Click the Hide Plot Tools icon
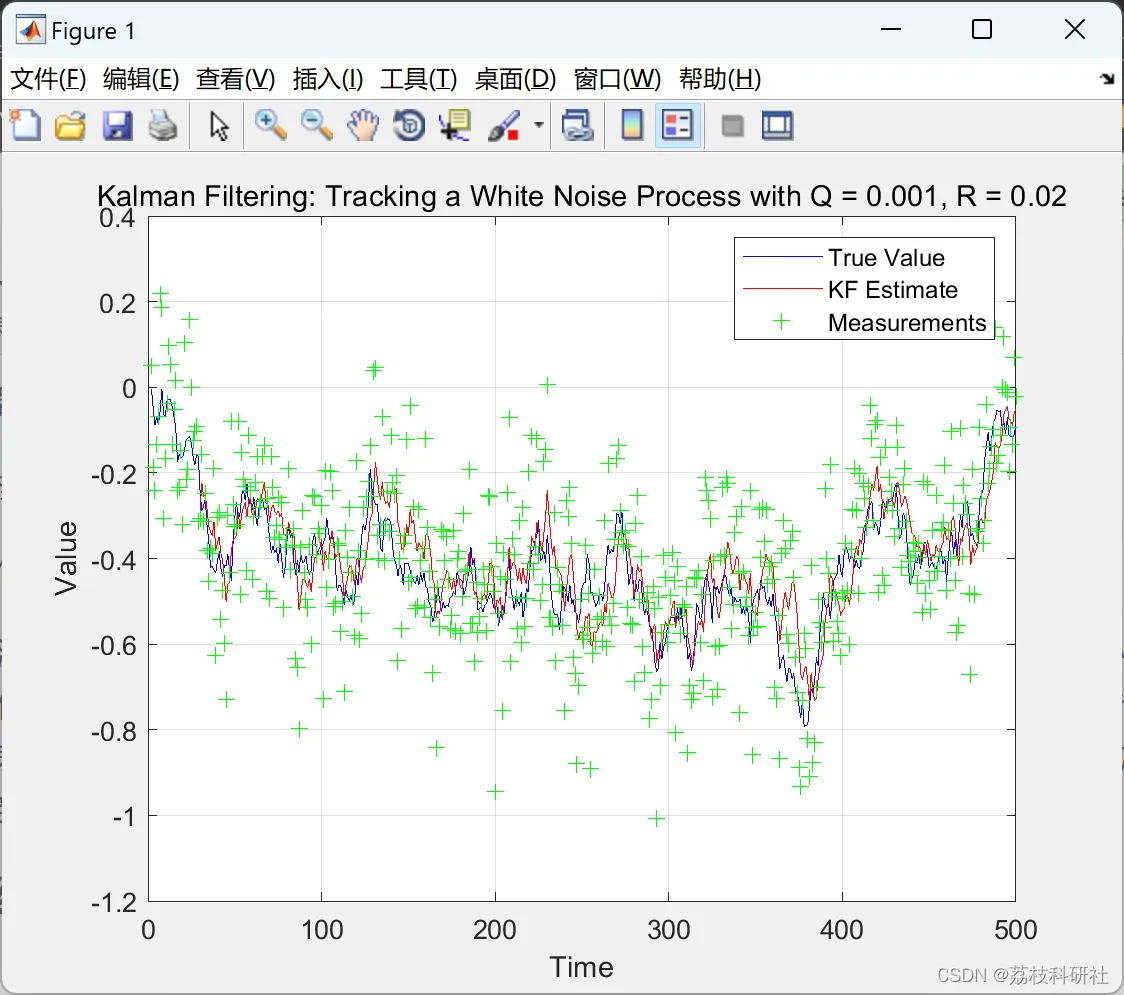The height and width of the screenshot is (995, 1124). coord(732,126)
